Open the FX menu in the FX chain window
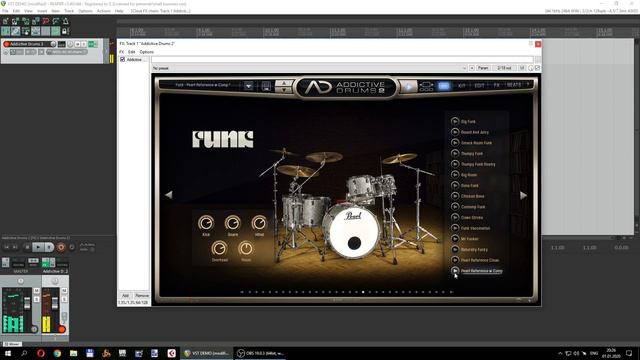 point(121,52)
